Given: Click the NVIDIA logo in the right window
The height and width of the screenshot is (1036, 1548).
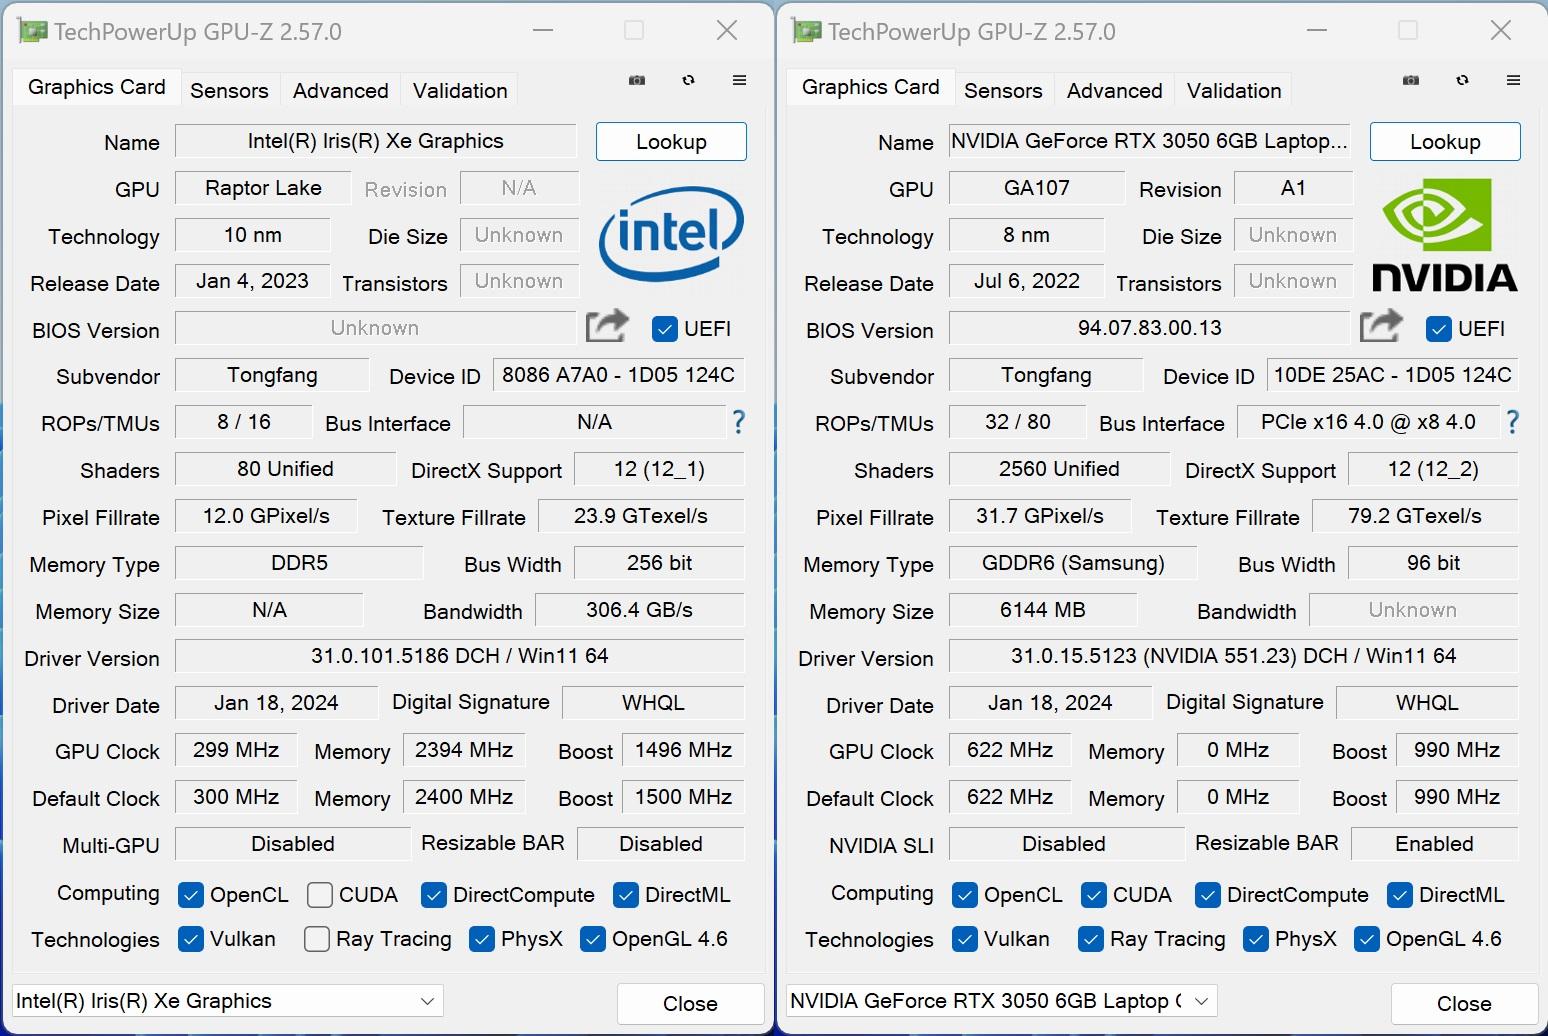Looking at the screenshot, I should (x=1444, y=236).
